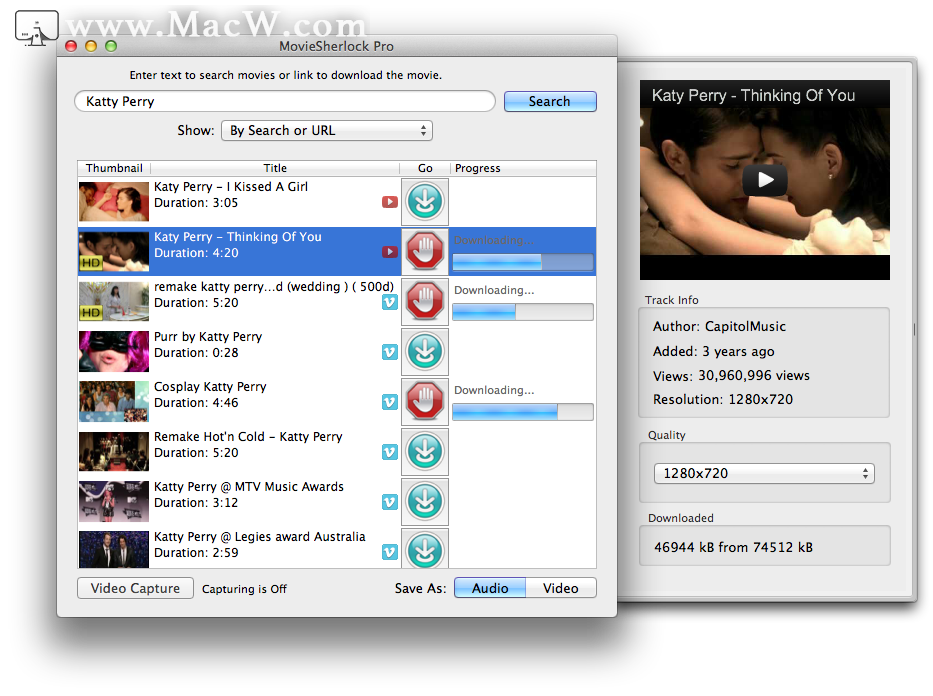Download Remake Hot'n Cold video

pyautogui.click(x=425, y=451)
